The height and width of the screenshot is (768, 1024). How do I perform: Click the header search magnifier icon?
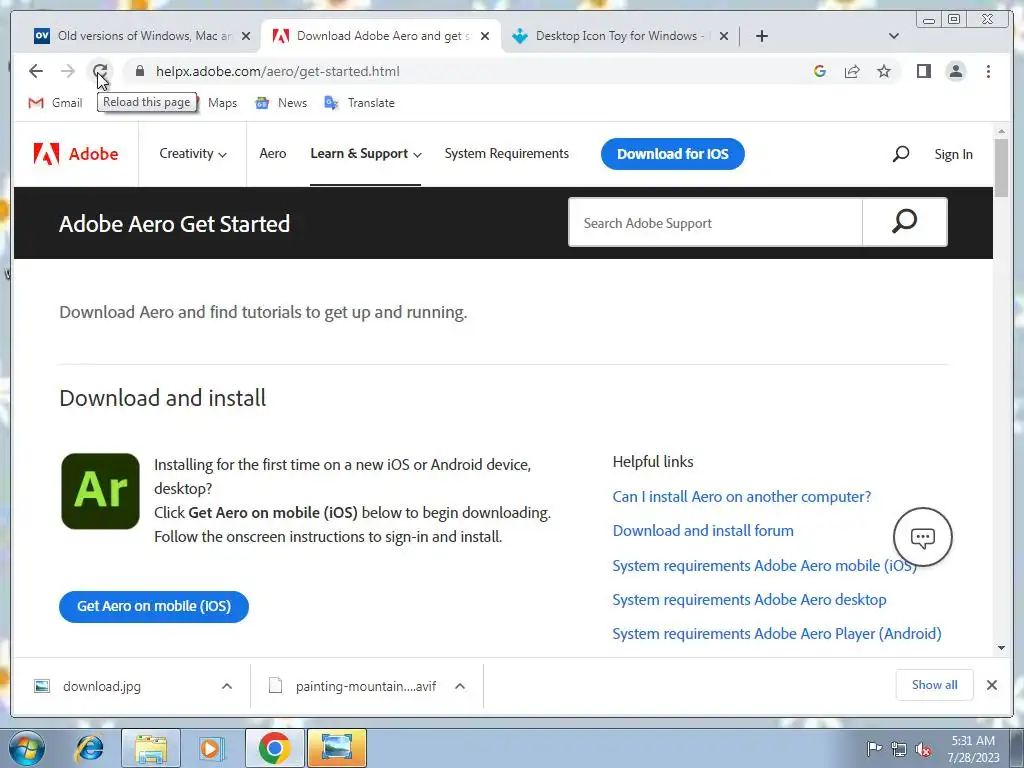pyautogui.click(x=901, y=154)
